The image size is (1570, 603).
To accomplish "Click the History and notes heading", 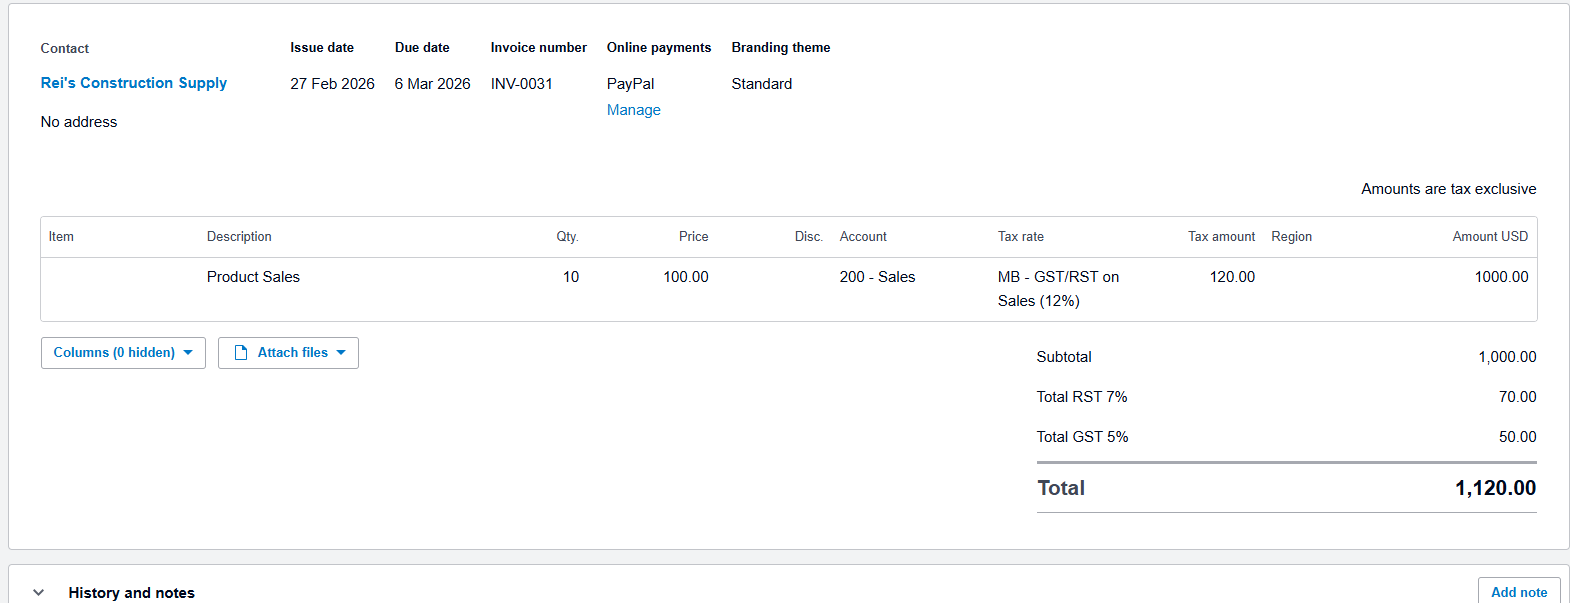I will coord(131,593).
